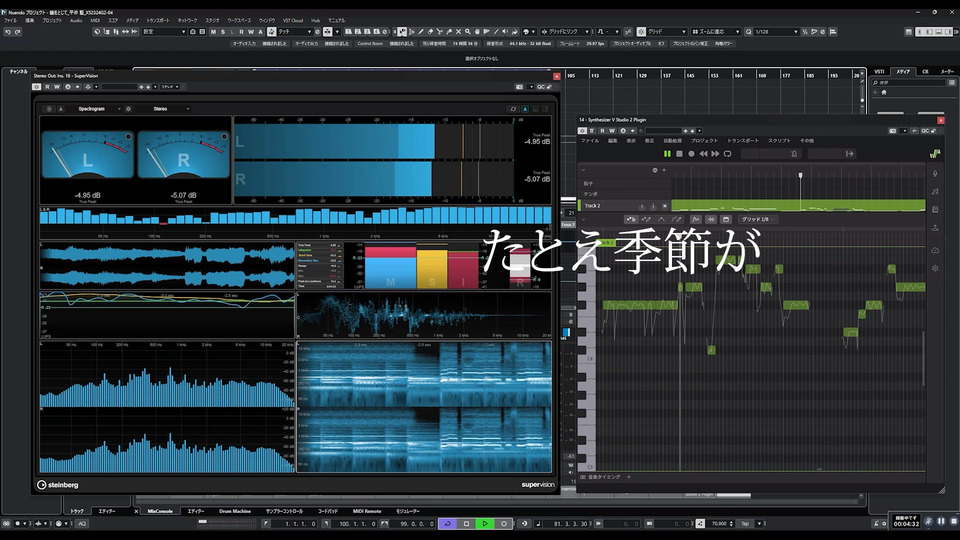
Task: Open the Hub menu in Nuendo menu bar
Action: point(316,20)
